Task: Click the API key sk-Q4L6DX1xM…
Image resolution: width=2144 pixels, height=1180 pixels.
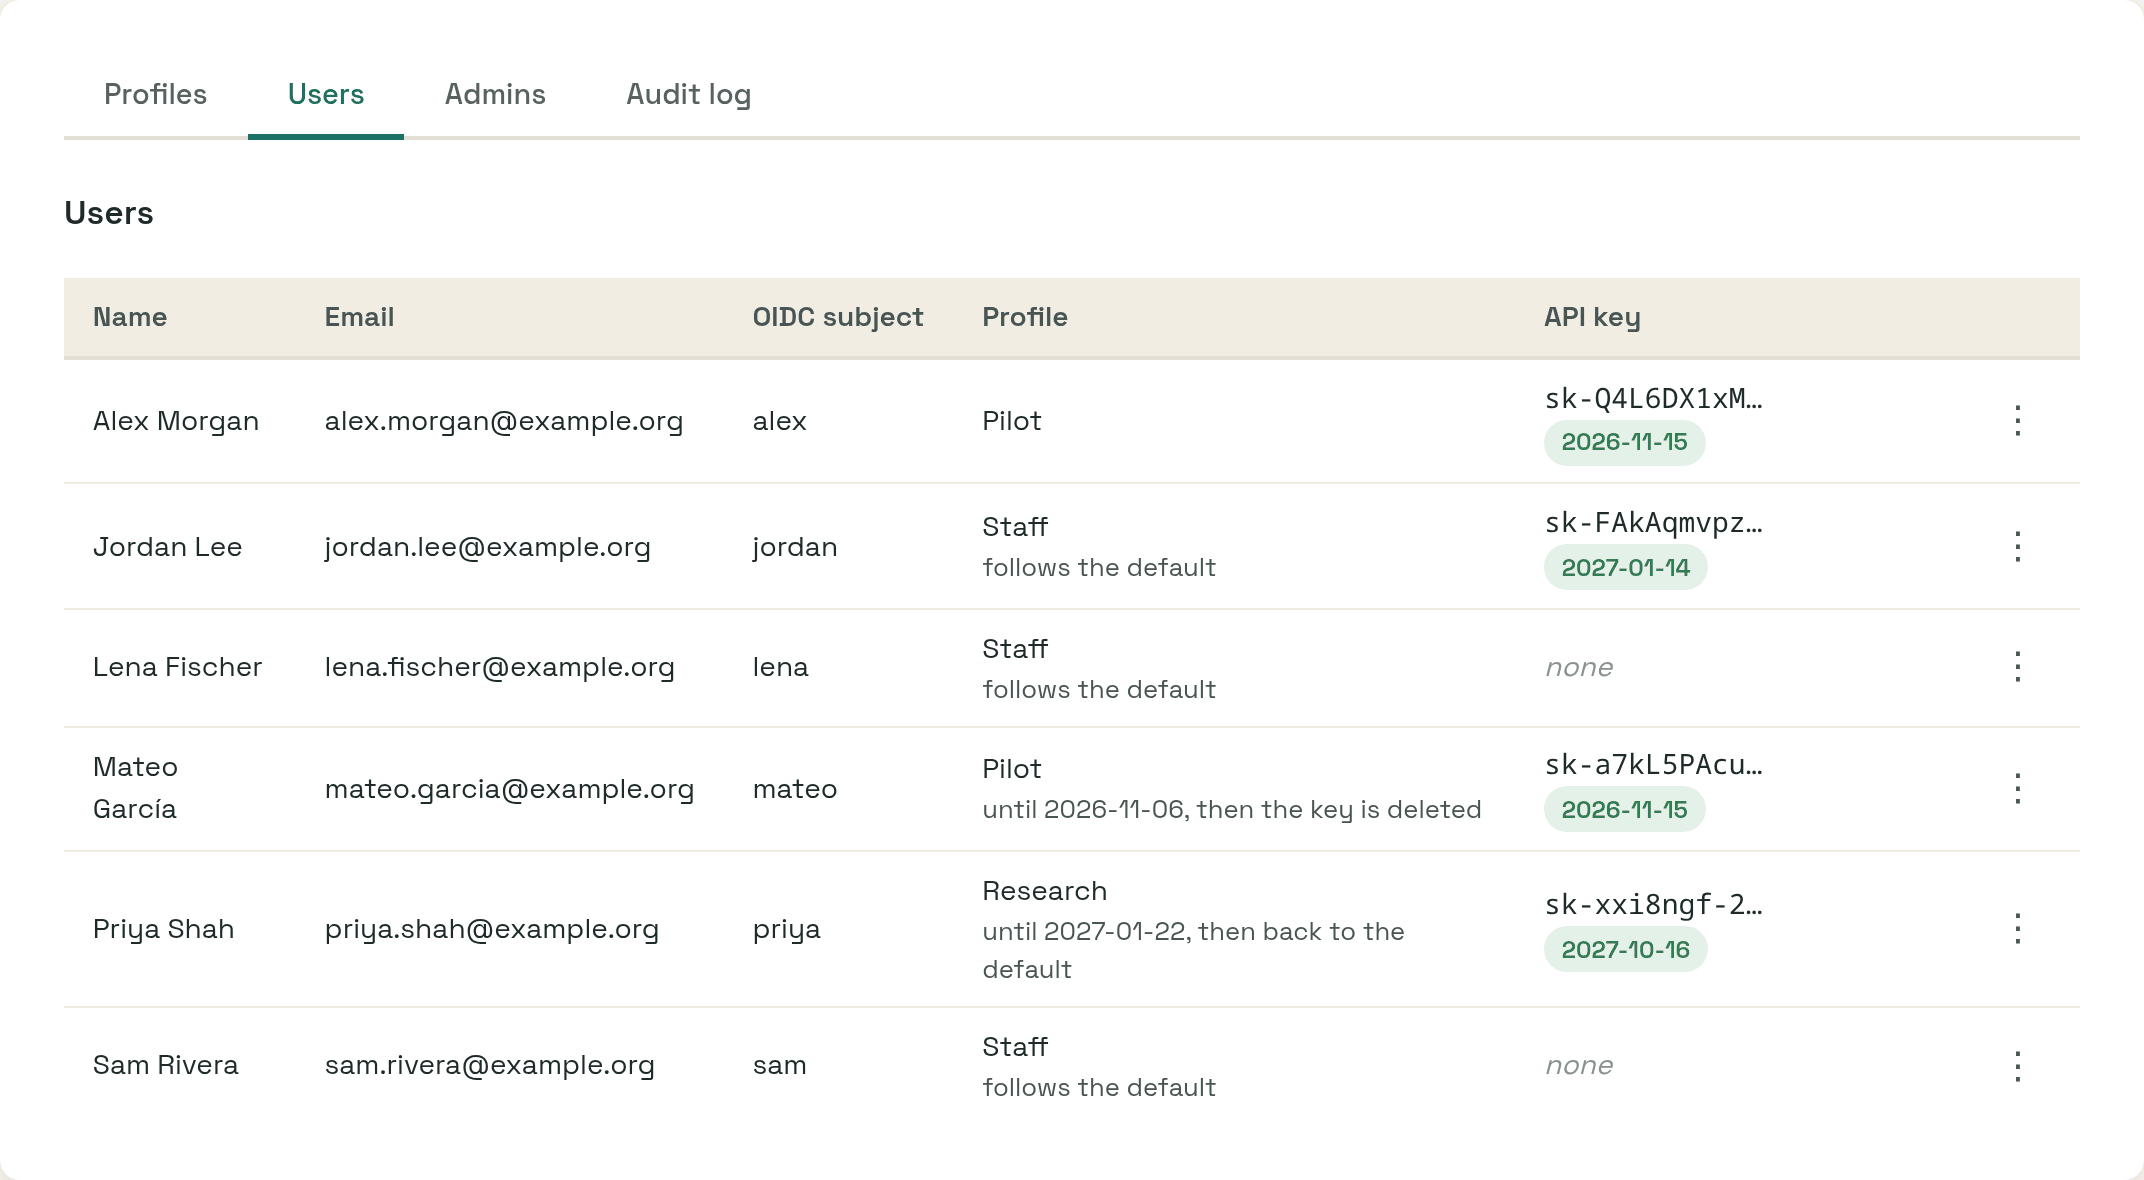Action: (1653, 398)
